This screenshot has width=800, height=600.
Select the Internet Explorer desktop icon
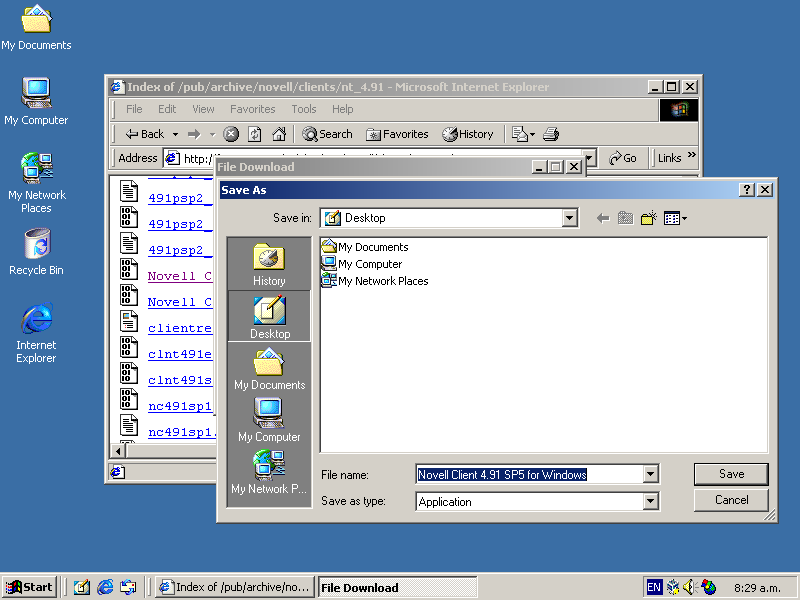click(x=36, y=333)
